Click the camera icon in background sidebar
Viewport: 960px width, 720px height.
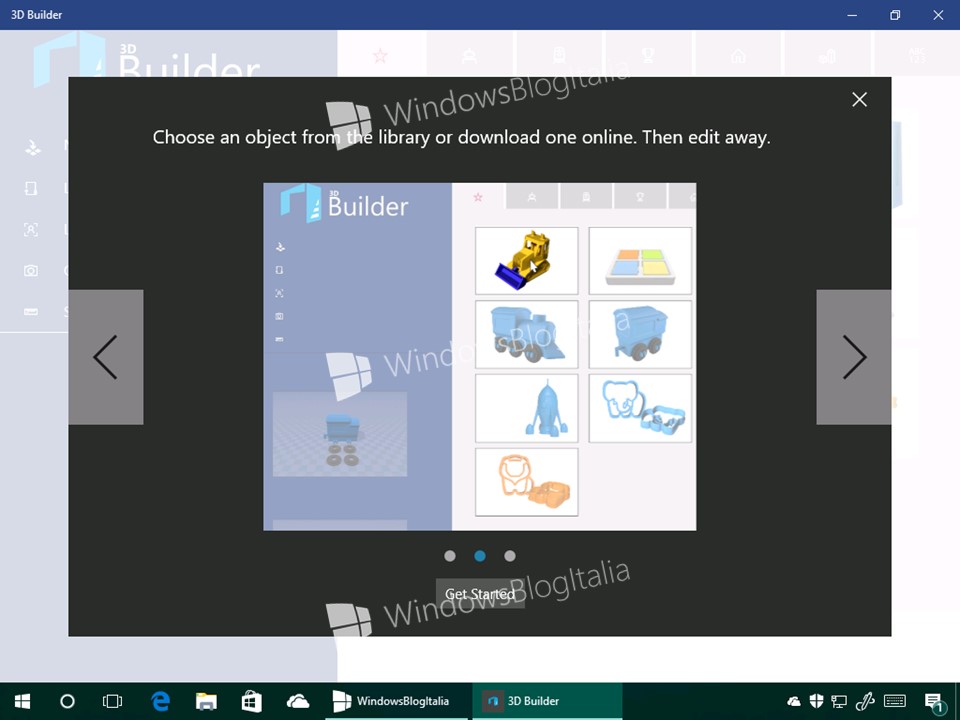pyautogui.click(x=31, y=271)
